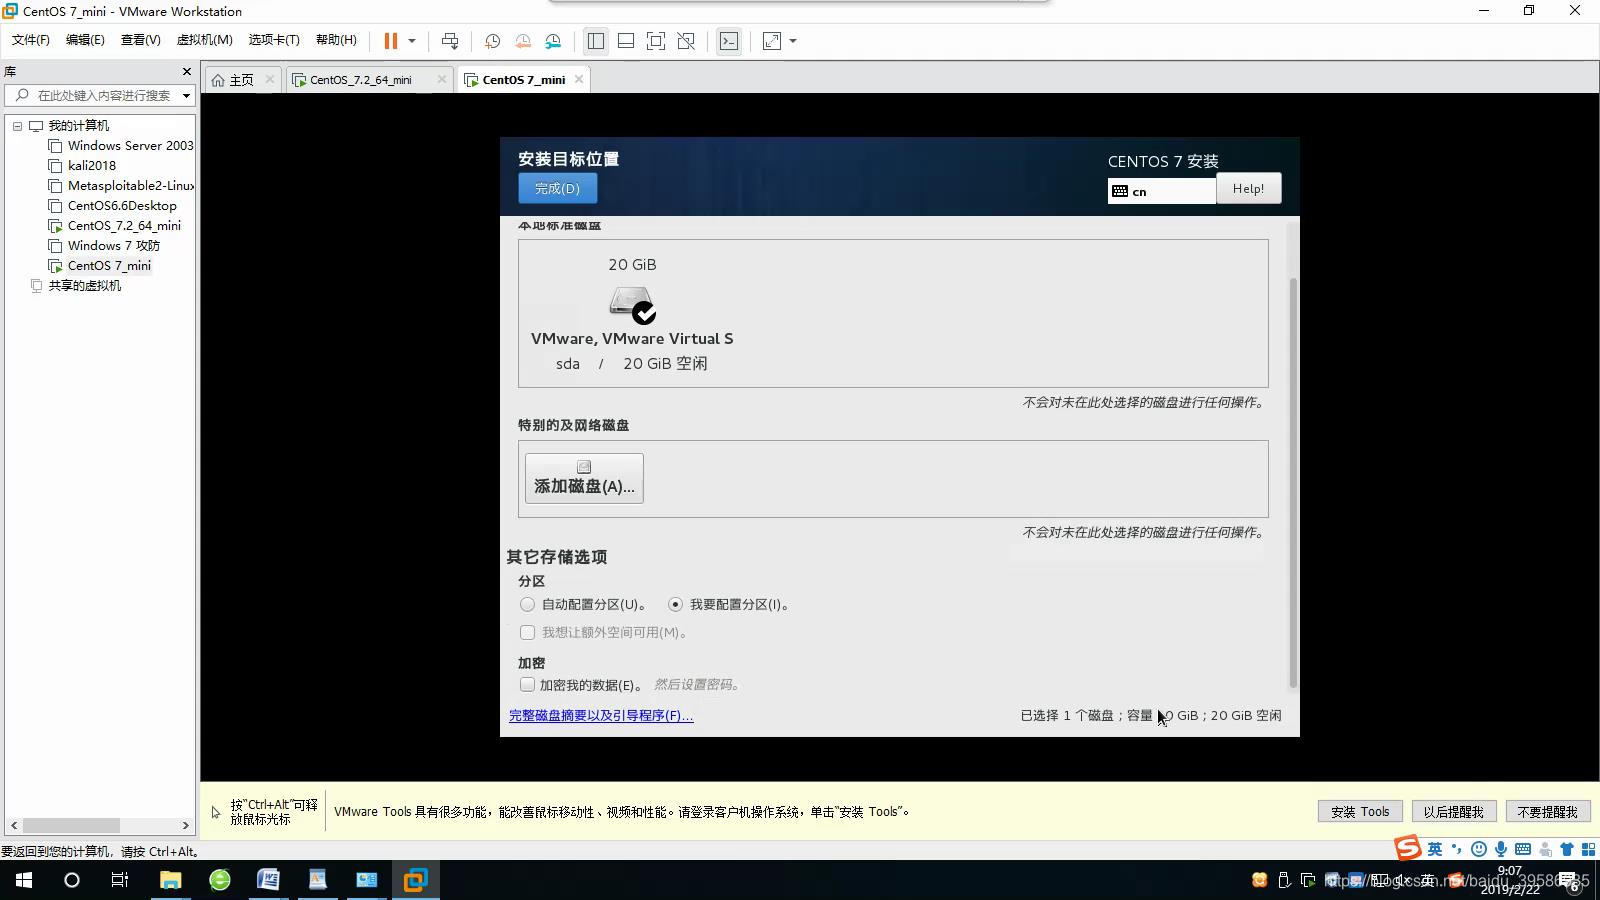Click the send Ctrl+Alt+Del icon
The height and width of the screenshot is (900, 1600).
450,41
